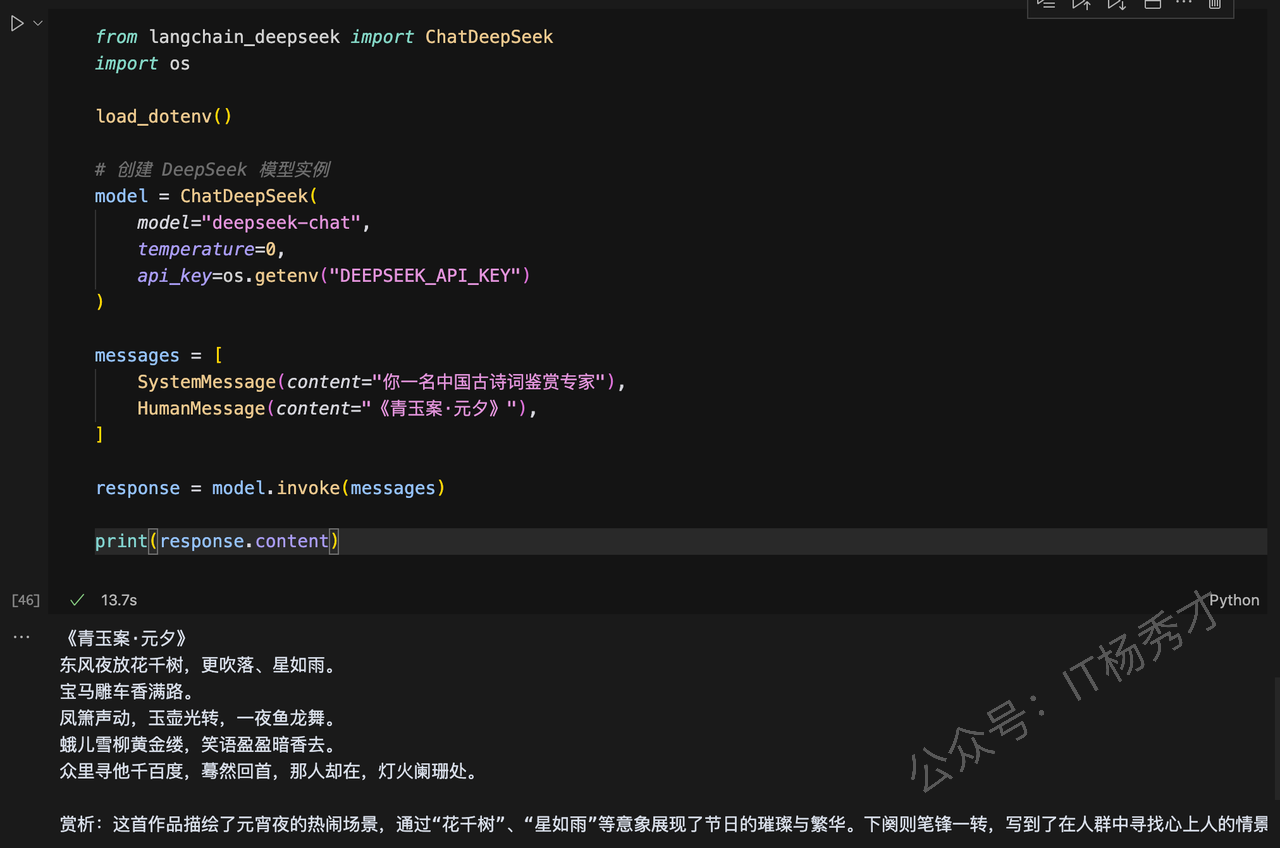Click the 'import os' line
The height and width of the screenshot is (848, 1280).
(142, 64)
